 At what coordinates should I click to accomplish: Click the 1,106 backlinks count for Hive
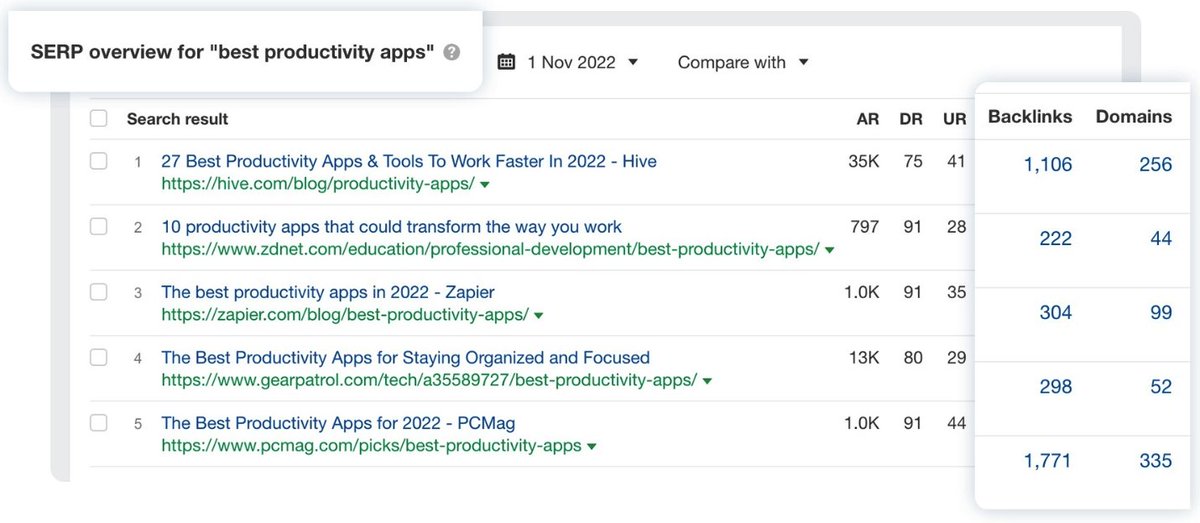point(1047,165)
